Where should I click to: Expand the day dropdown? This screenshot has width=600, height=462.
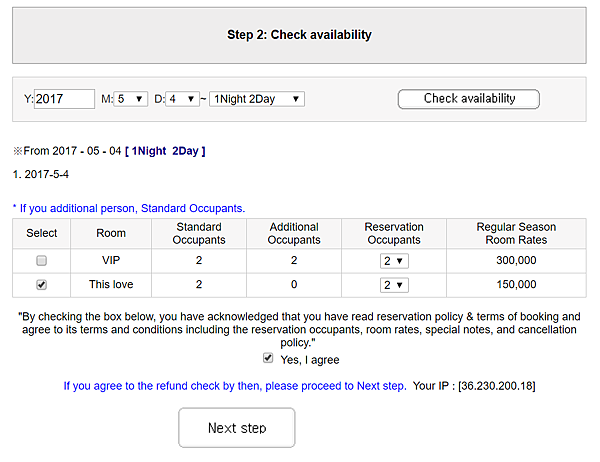pos(182,99)
